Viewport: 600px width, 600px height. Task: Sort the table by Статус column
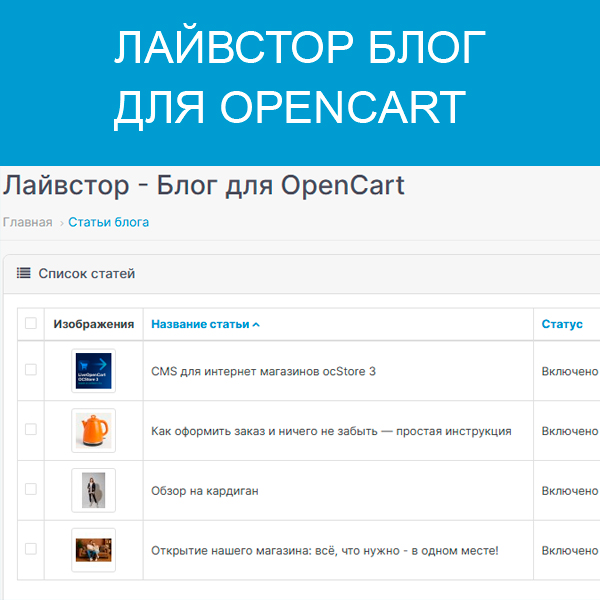click(562, 324)
